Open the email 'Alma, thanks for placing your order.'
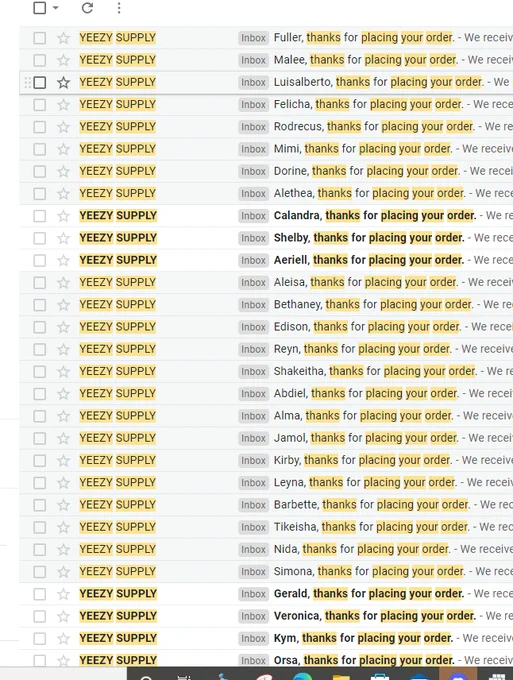Screen dimensions: 513x680 pyautogui.click(x=363, y=416)
